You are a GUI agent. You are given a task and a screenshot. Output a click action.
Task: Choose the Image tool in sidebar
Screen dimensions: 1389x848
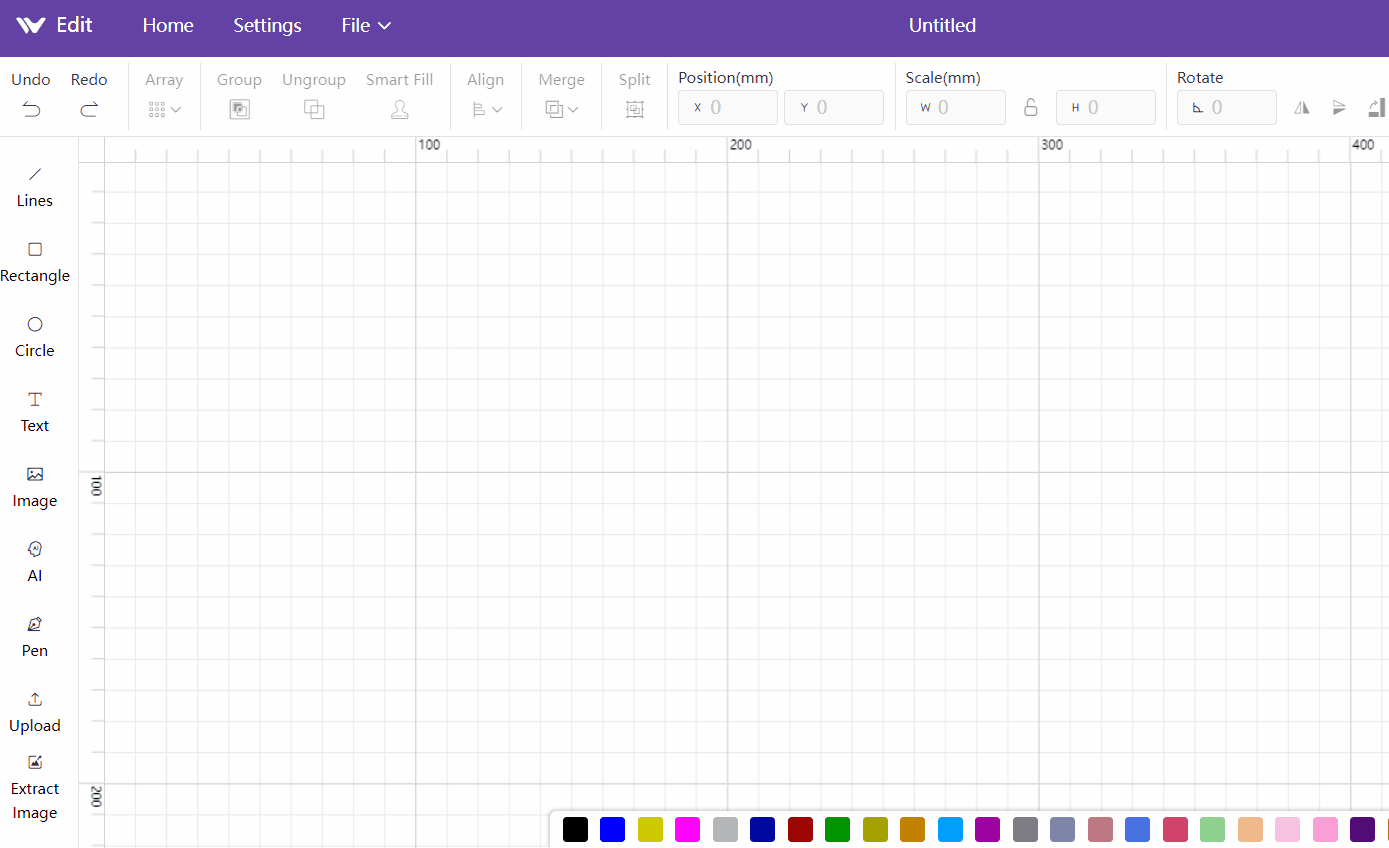[x=35, y=487]
